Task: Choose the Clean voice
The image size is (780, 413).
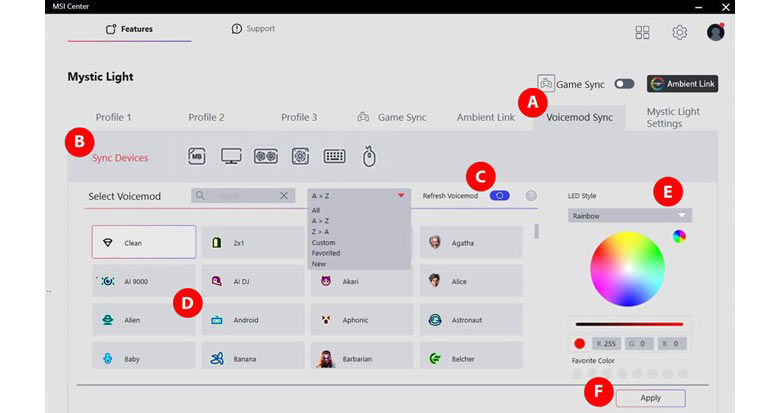Action: tap(144, 242)
